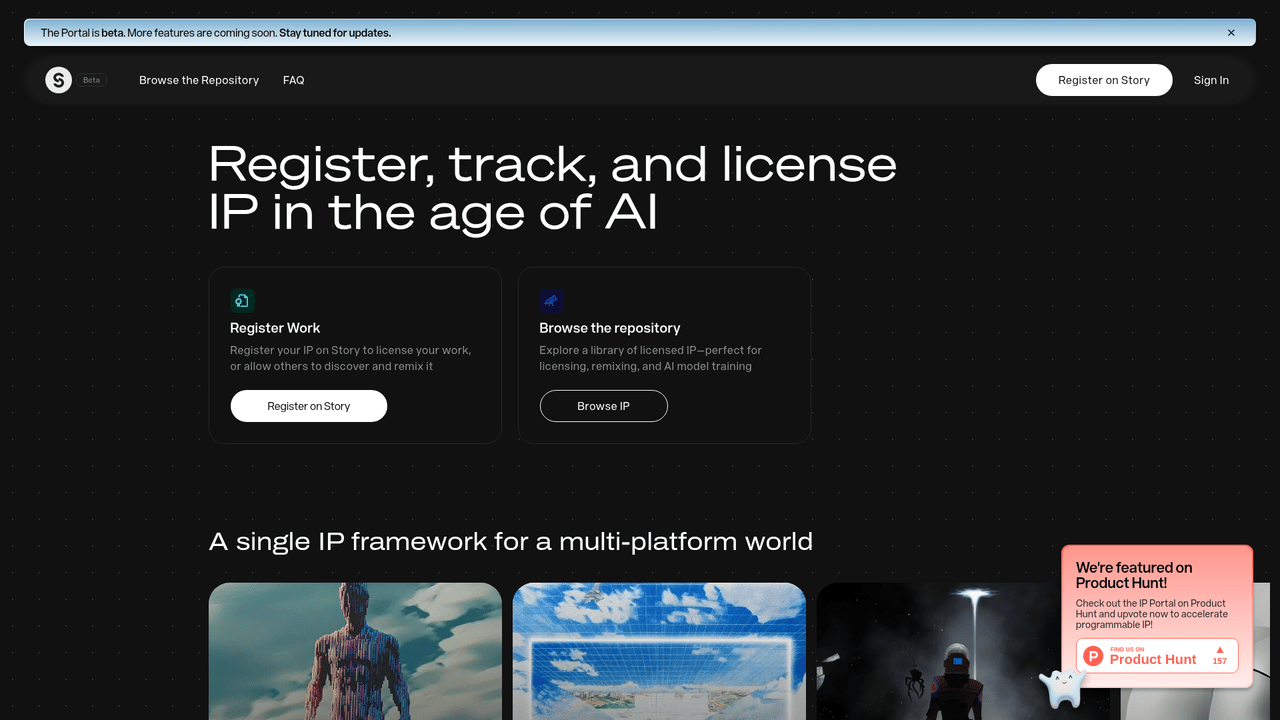
Task: Click the Beta badge label
Action: pyautogui.click(x=92, y=80)
